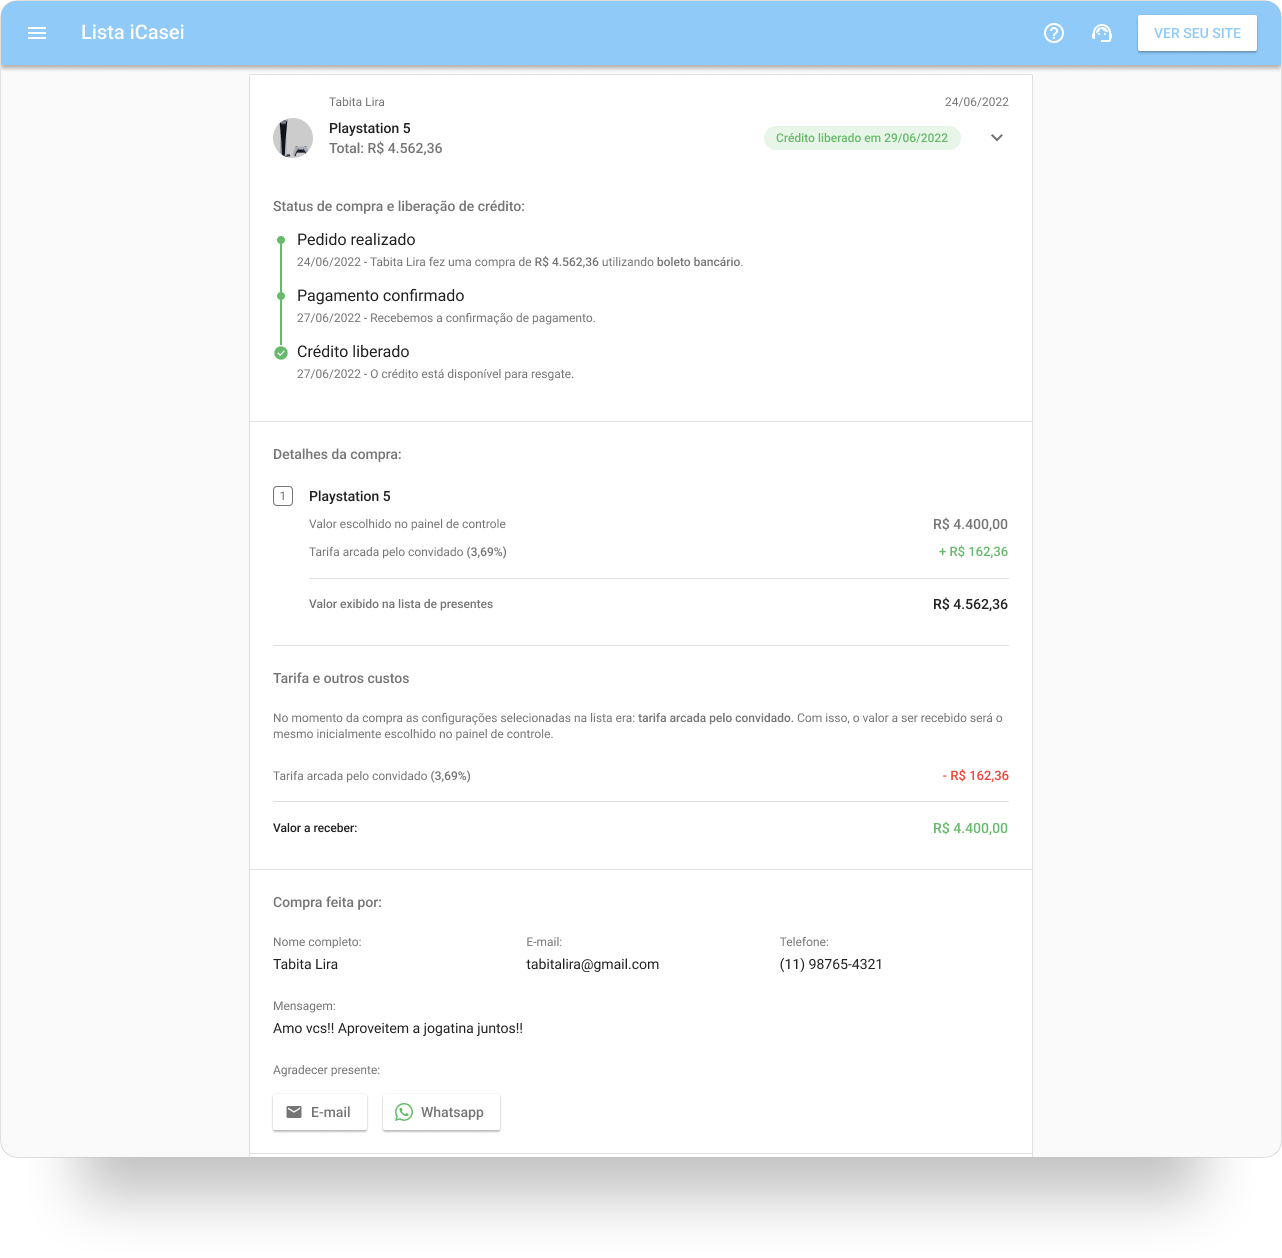Click the Playstation 5 product thumbnail

(293, 138)
